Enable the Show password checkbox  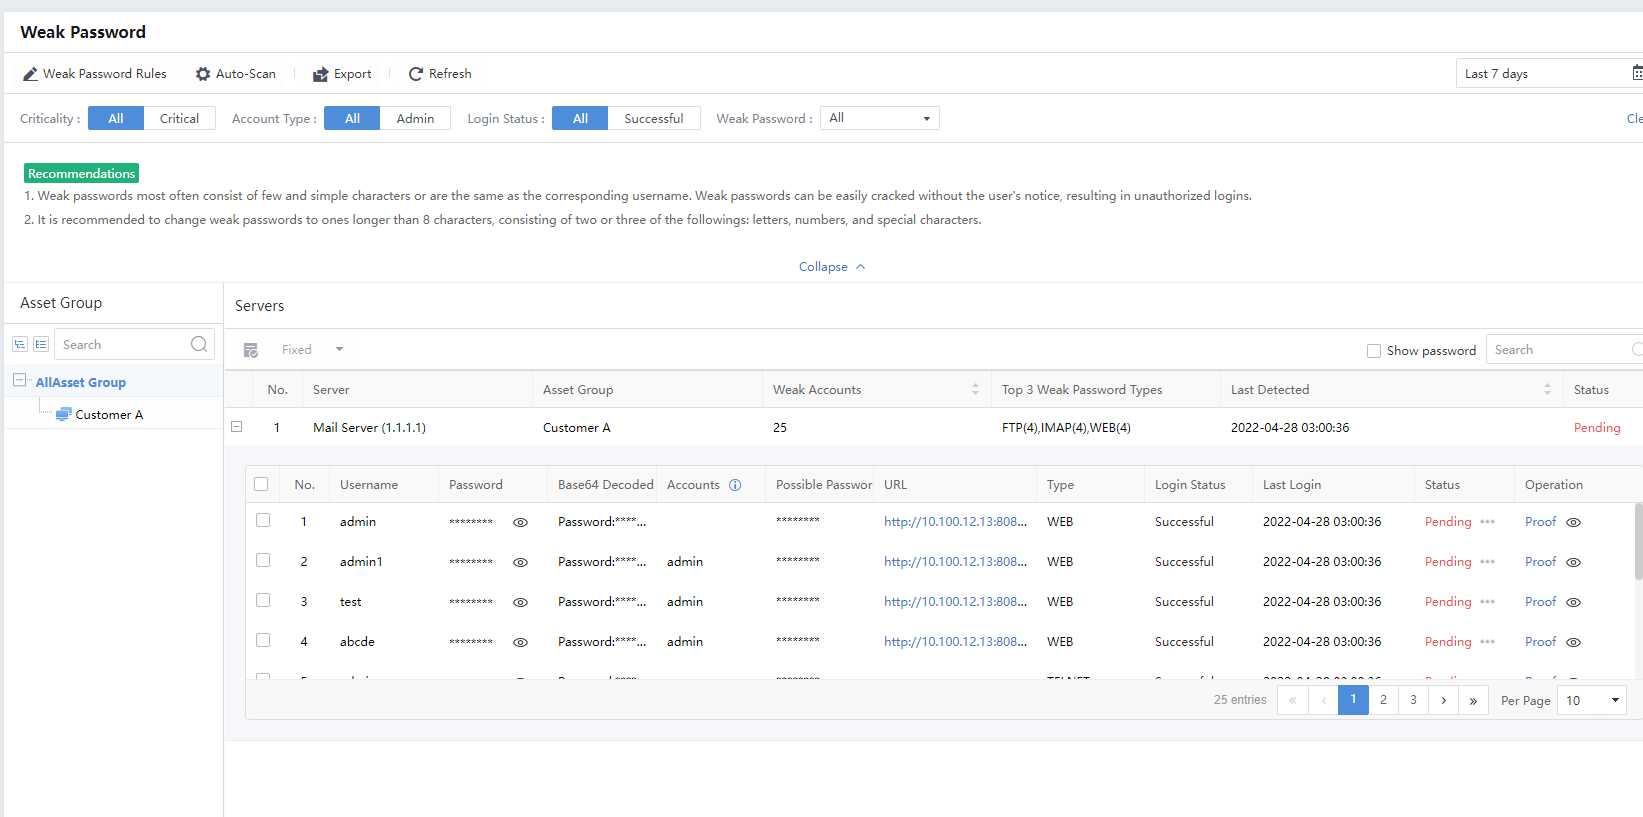click(1374, 351)
